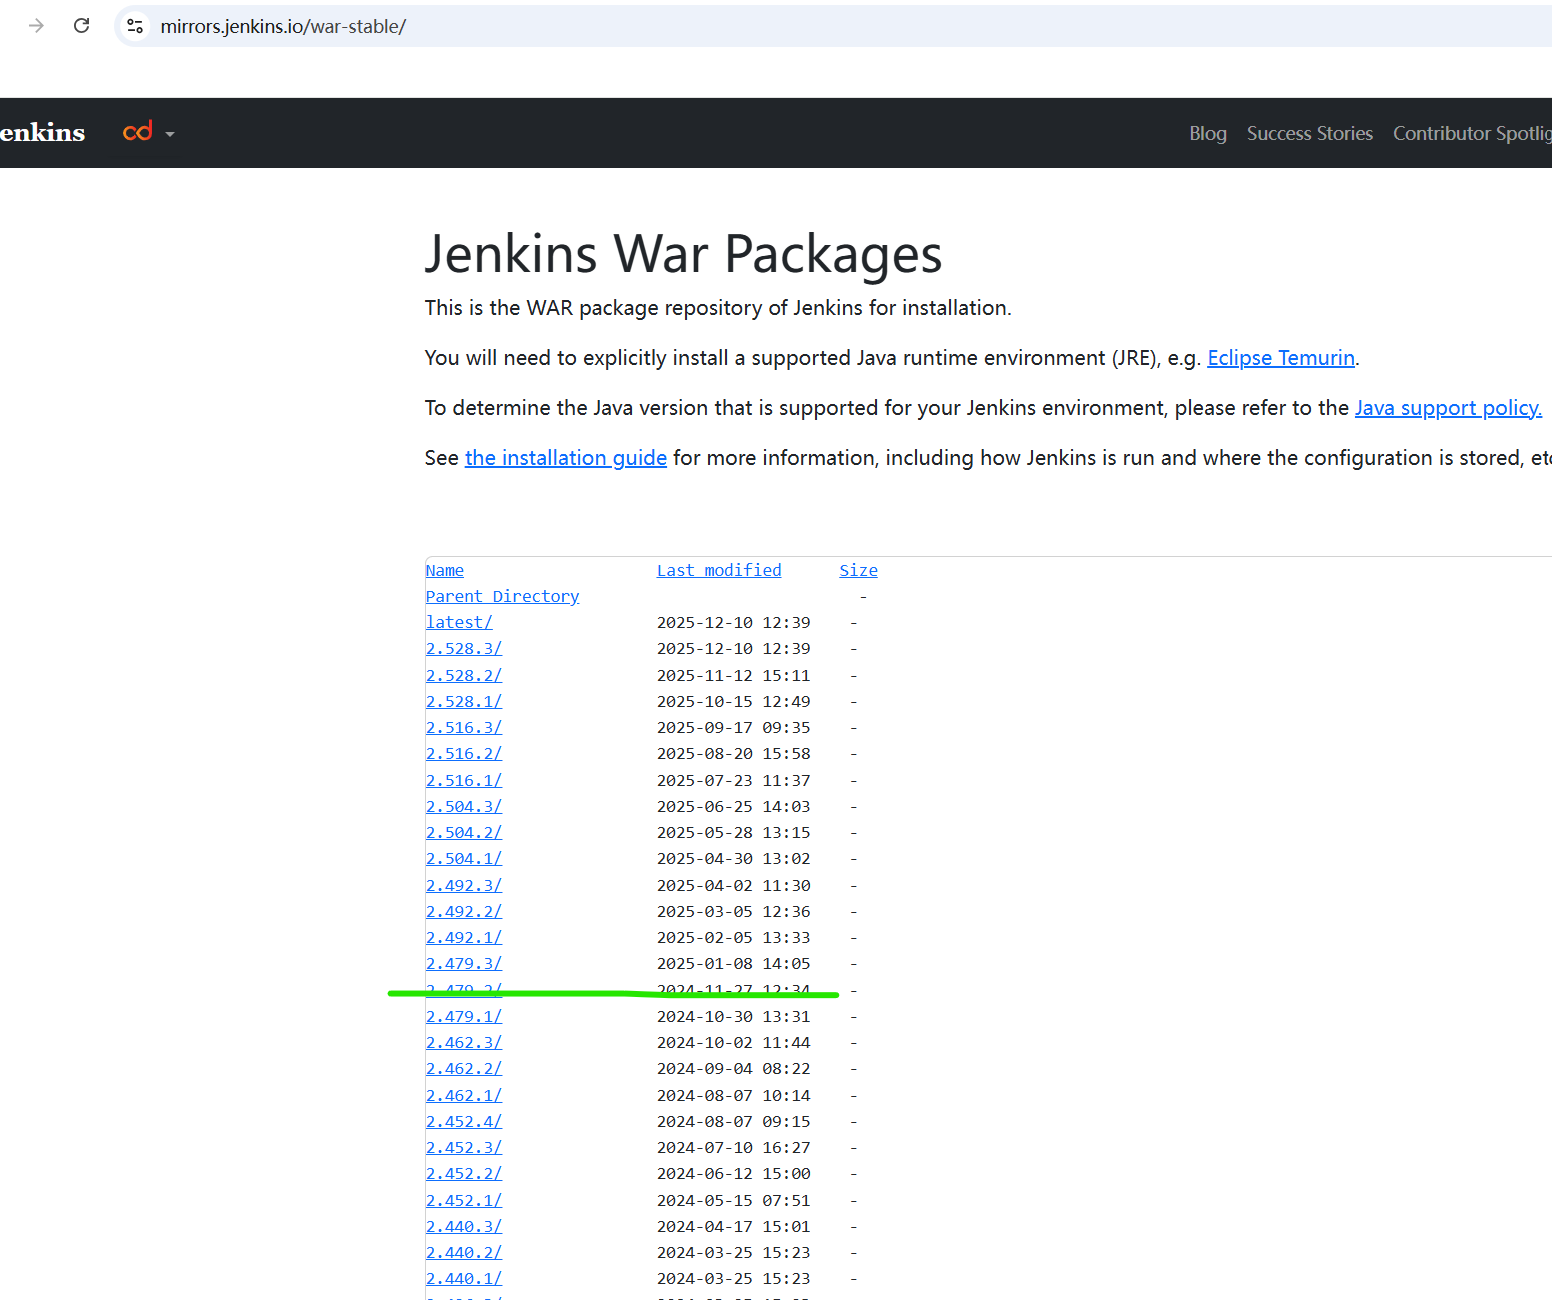The image size is (1552, 1300).
Task: Open the 2.528.3/ directory
Action: tap(464, 648)
